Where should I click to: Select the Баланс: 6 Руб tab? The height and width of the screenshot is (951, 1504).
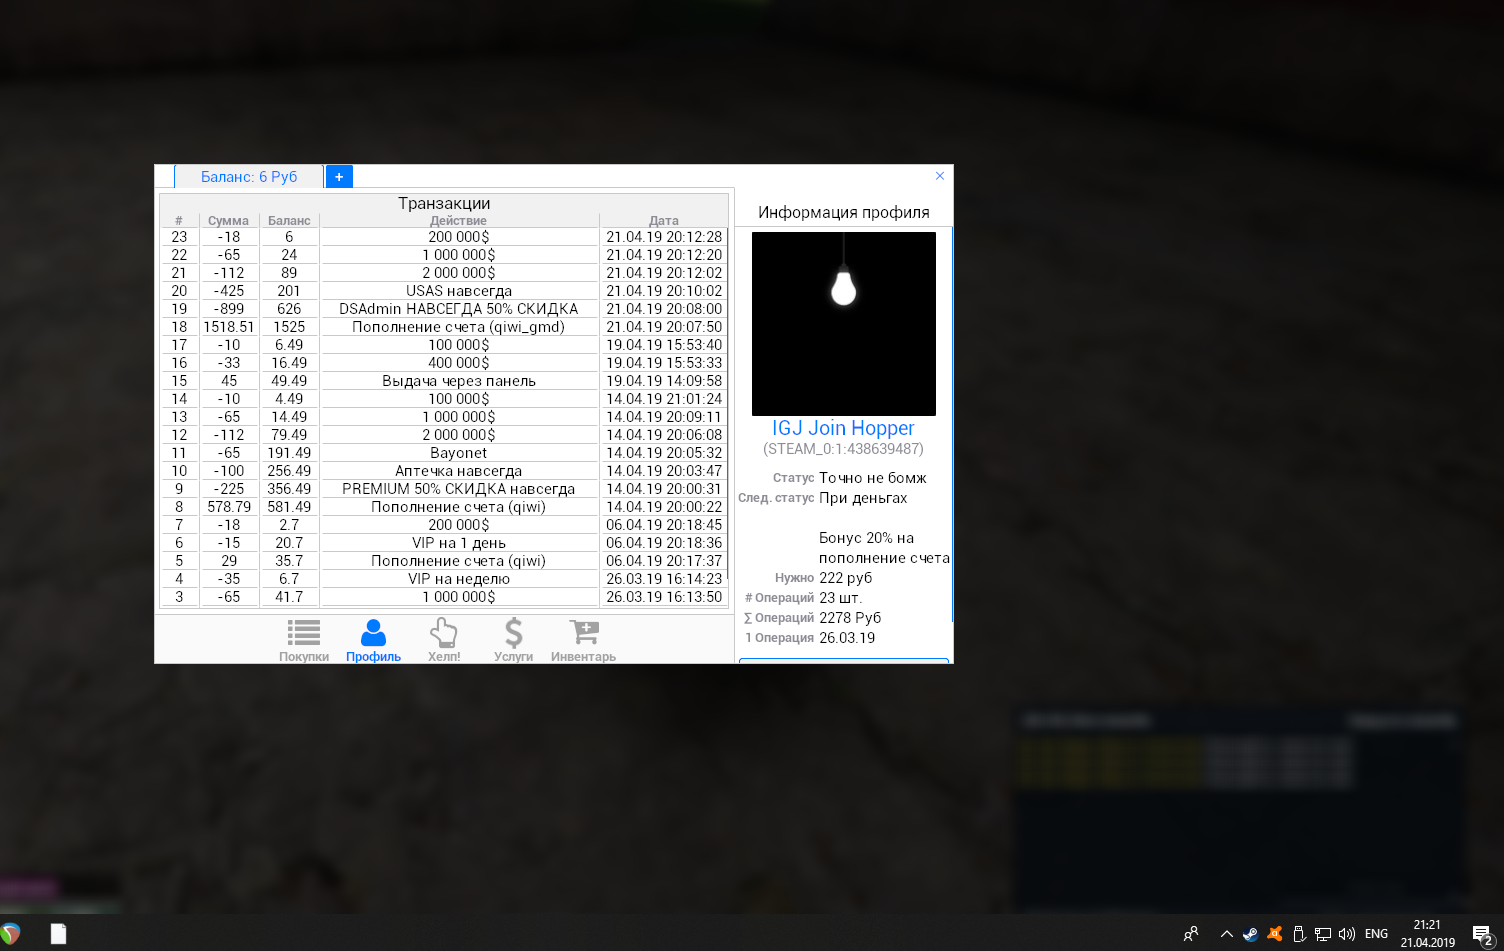pos(249,177)
